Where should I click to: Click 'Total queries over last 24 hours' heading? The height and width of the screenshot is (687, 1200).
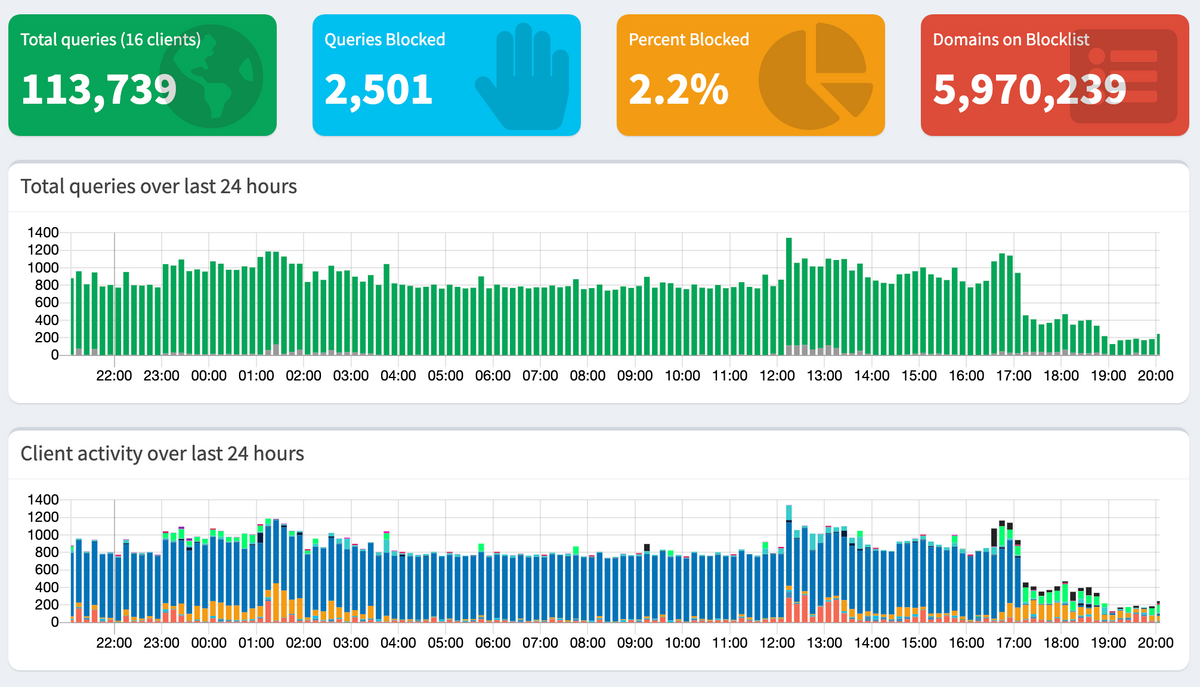159,186
